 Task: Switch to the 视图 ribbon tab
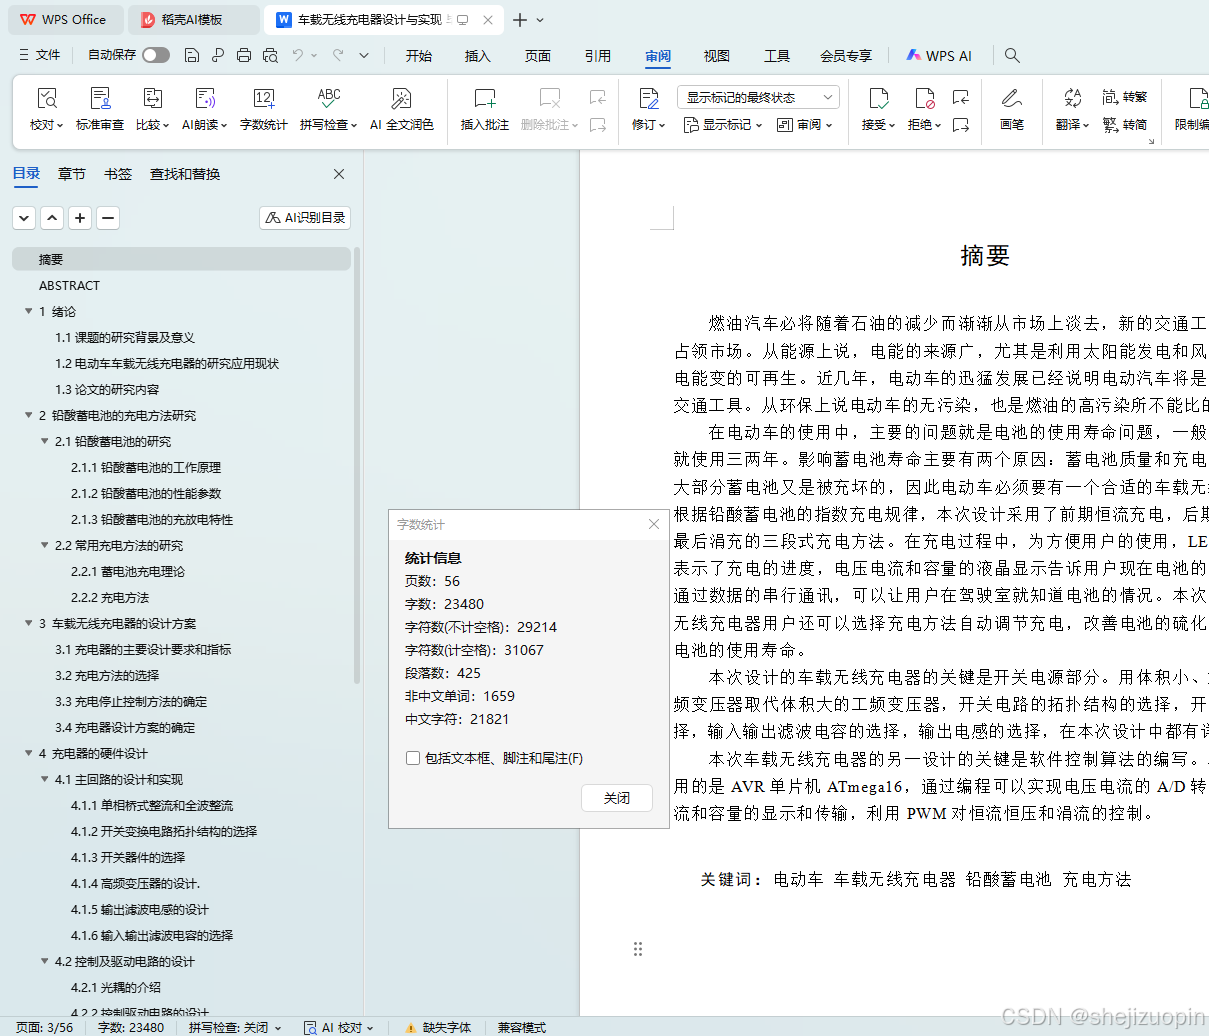pyautogui.click(x=716, y=56)
